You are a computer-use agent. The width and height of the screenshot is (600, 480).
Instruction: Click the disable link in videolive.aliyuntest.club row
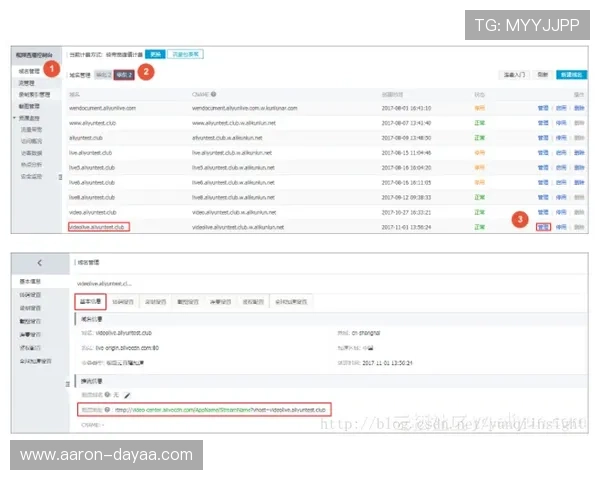coord(561,227)
